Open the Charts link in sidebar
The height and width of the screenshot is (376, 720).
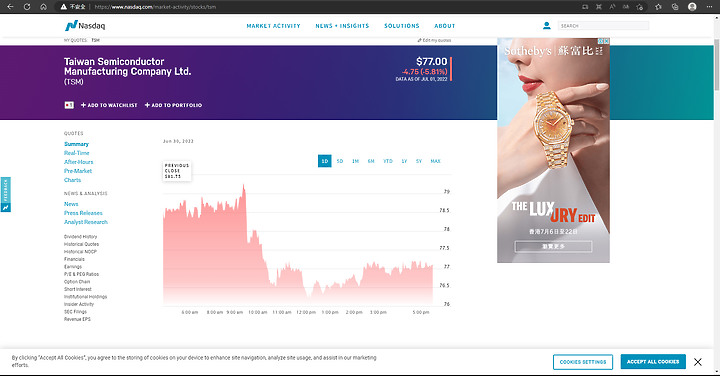pos(73,180)
